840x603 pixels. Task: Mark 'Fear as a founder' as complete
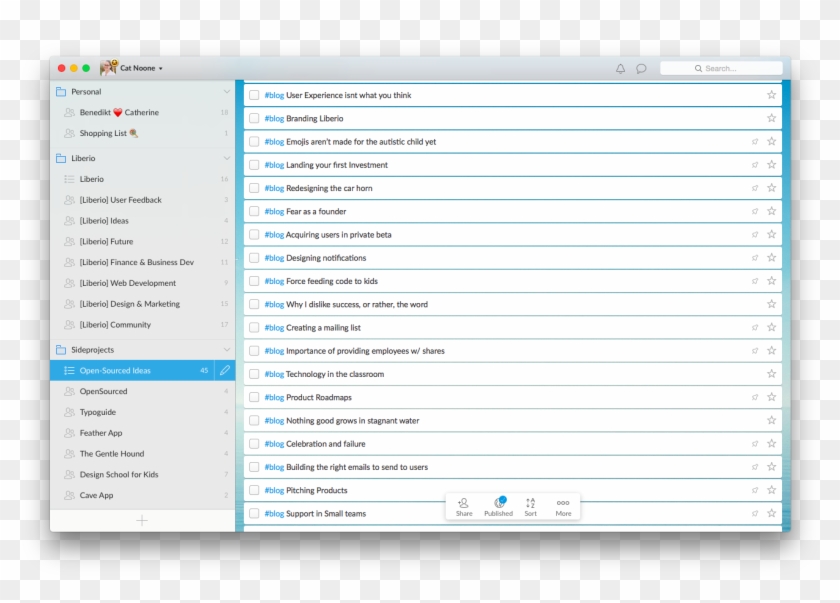[x=254, y=211]
